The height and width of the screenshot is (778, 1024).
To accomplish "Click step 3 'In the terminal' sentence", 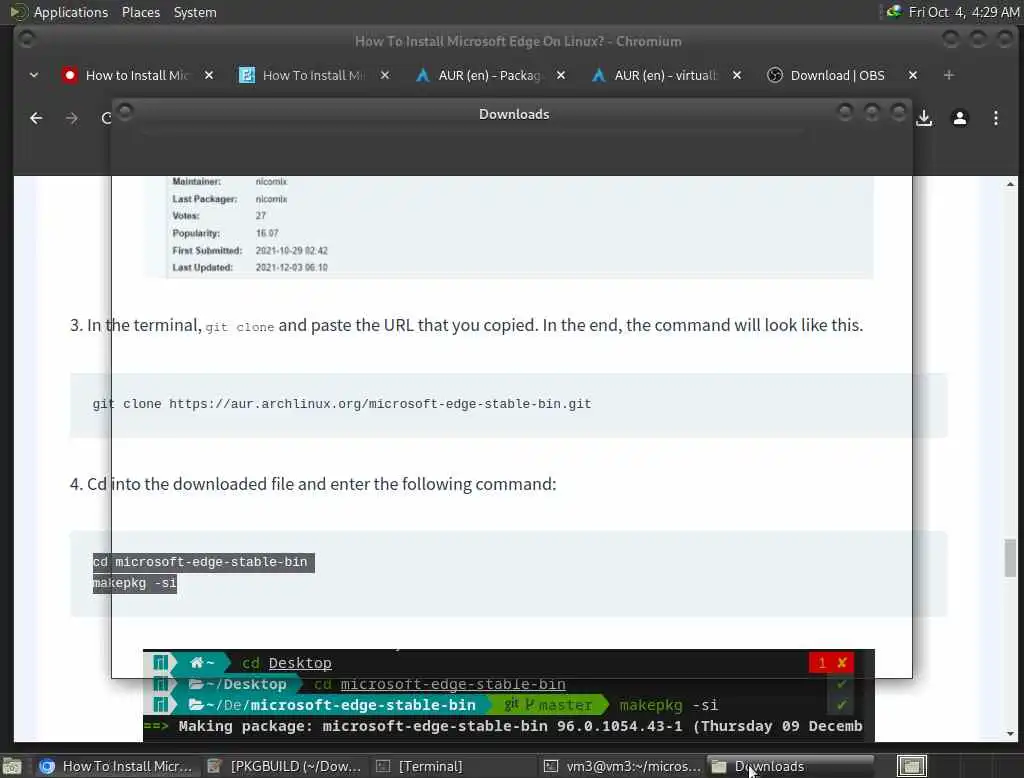I will [x=466, y=325].
